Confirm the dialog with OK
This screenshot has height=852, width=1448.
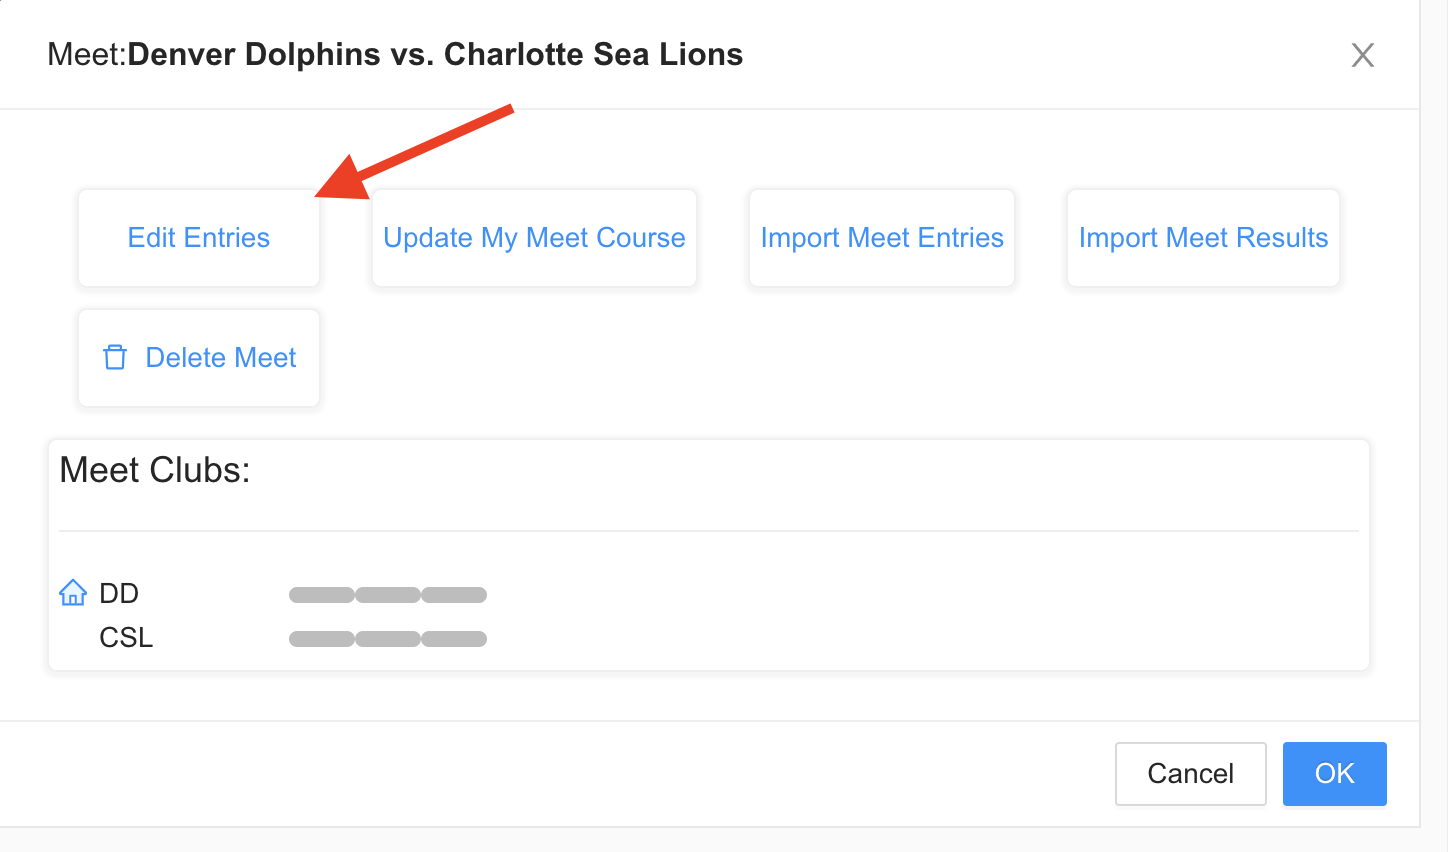pyautogui.click(x=1334, y=774)
